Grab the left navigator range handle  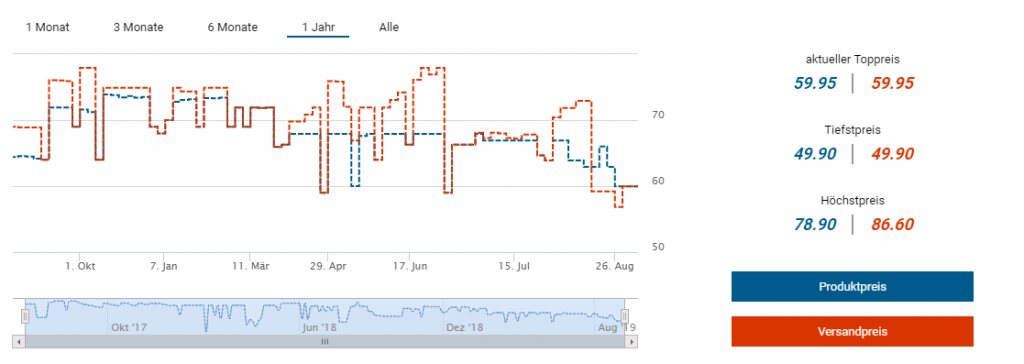[x=25, y=316]
